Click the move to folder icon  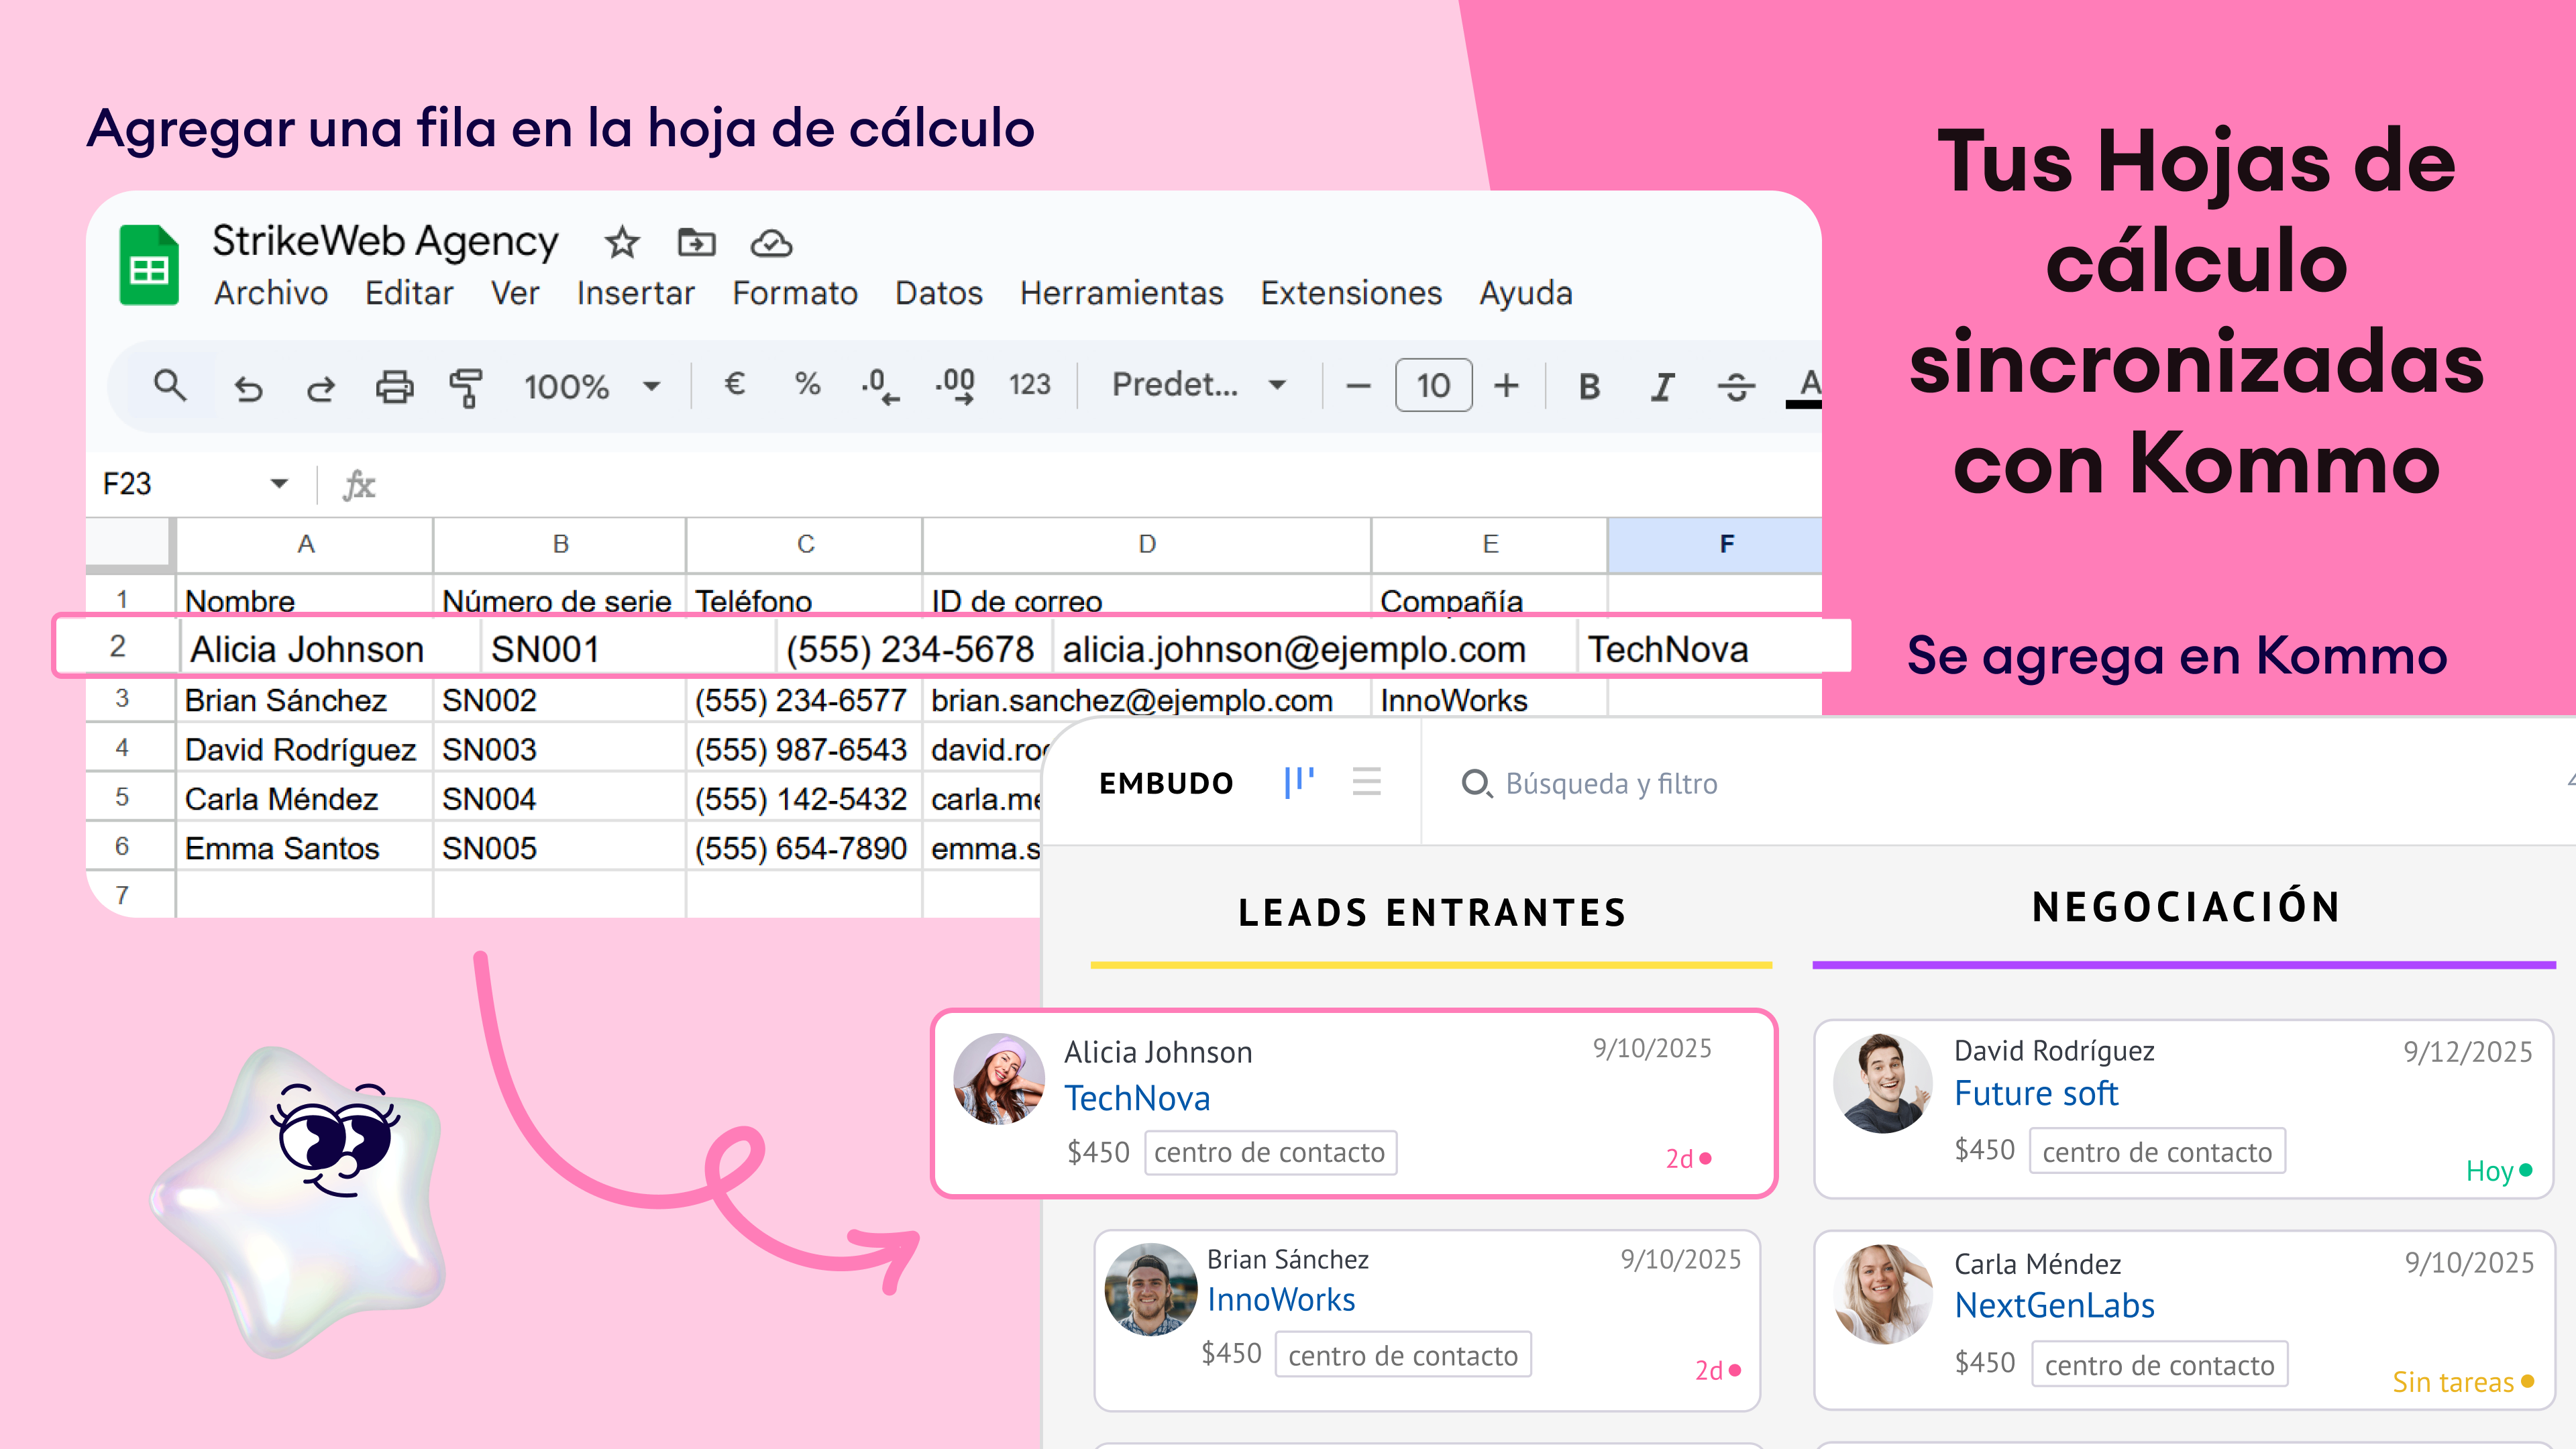click(696, 243)
